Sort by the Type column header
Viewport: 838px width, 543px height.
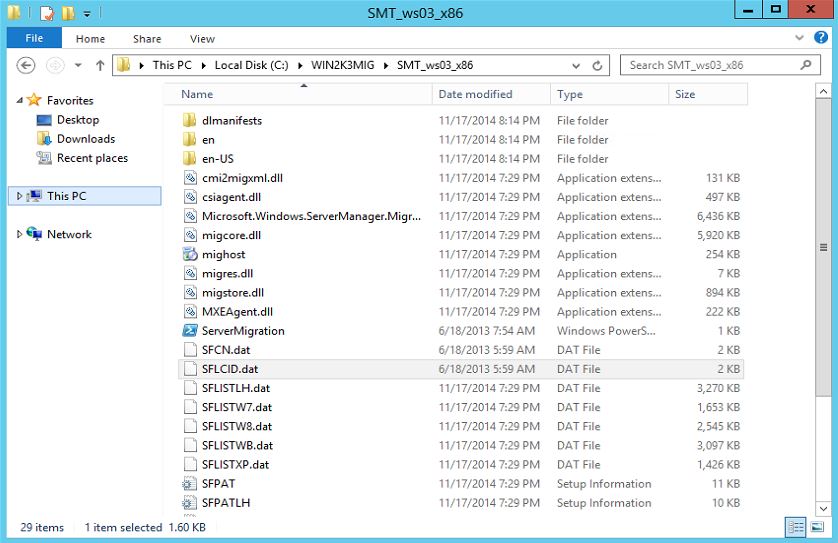coord(609,94)
